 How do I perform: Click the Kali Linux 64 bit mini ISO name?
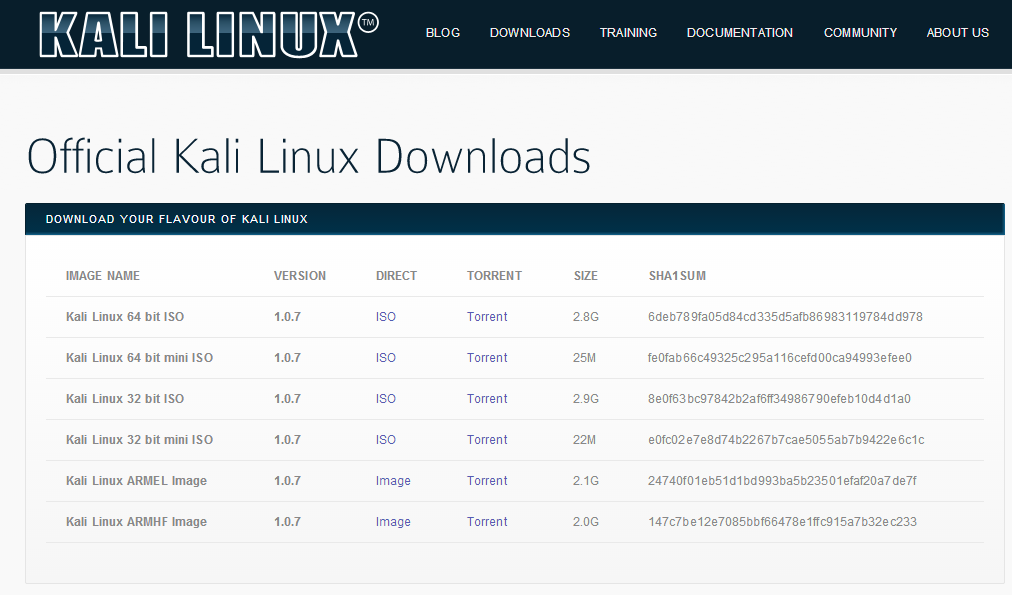[x=139, y=358]
